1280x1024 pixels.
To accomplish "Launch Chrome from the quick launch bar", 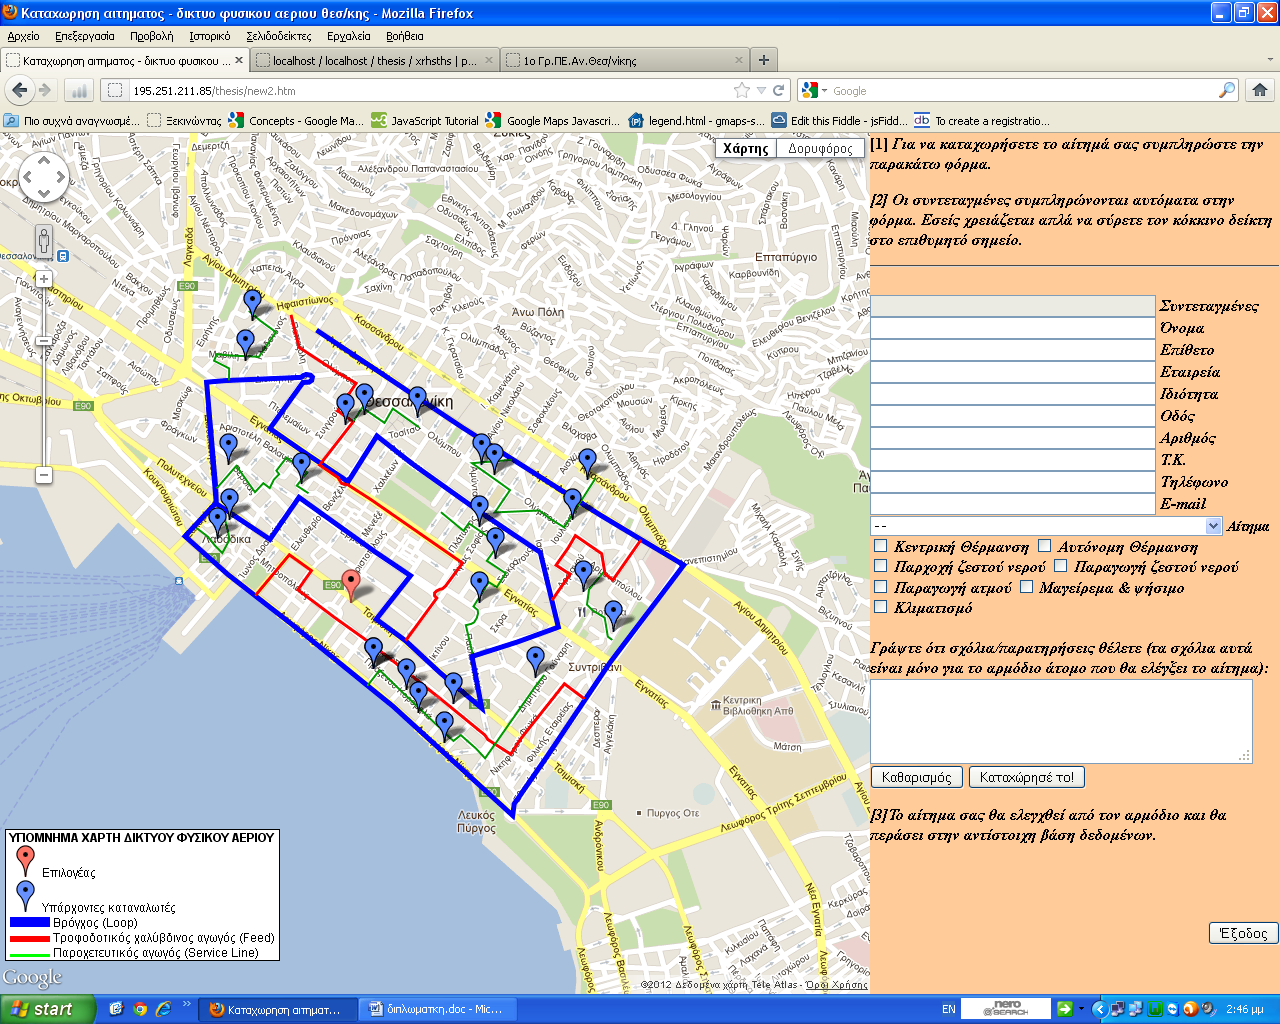I will tap(139, 1009).
